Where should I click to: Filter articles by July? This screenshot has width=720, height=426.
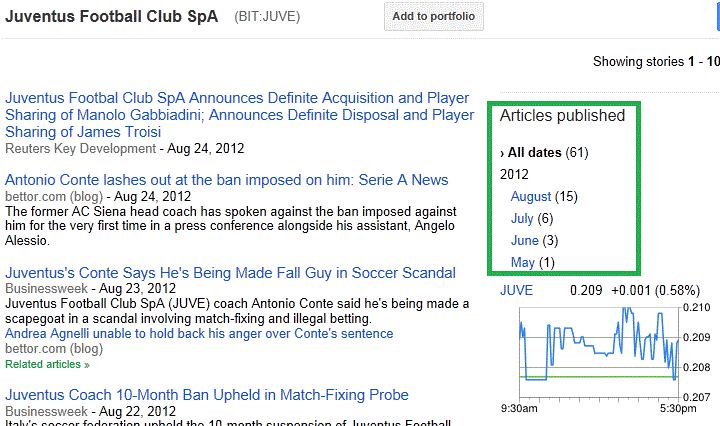pyautogui.click(x=522, y=219)
